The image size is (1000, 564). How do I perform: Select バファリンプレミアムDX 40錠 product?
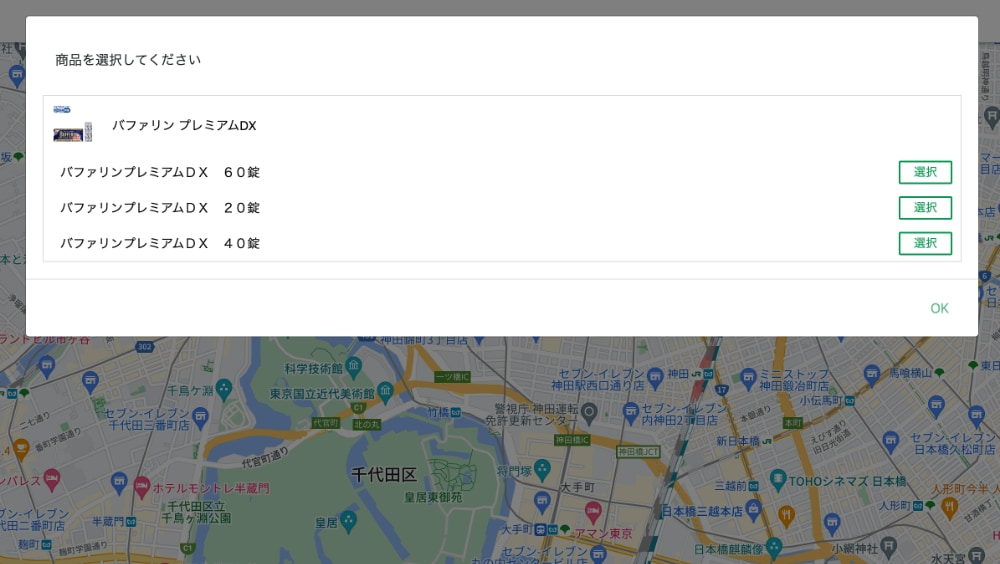point(925,243)
